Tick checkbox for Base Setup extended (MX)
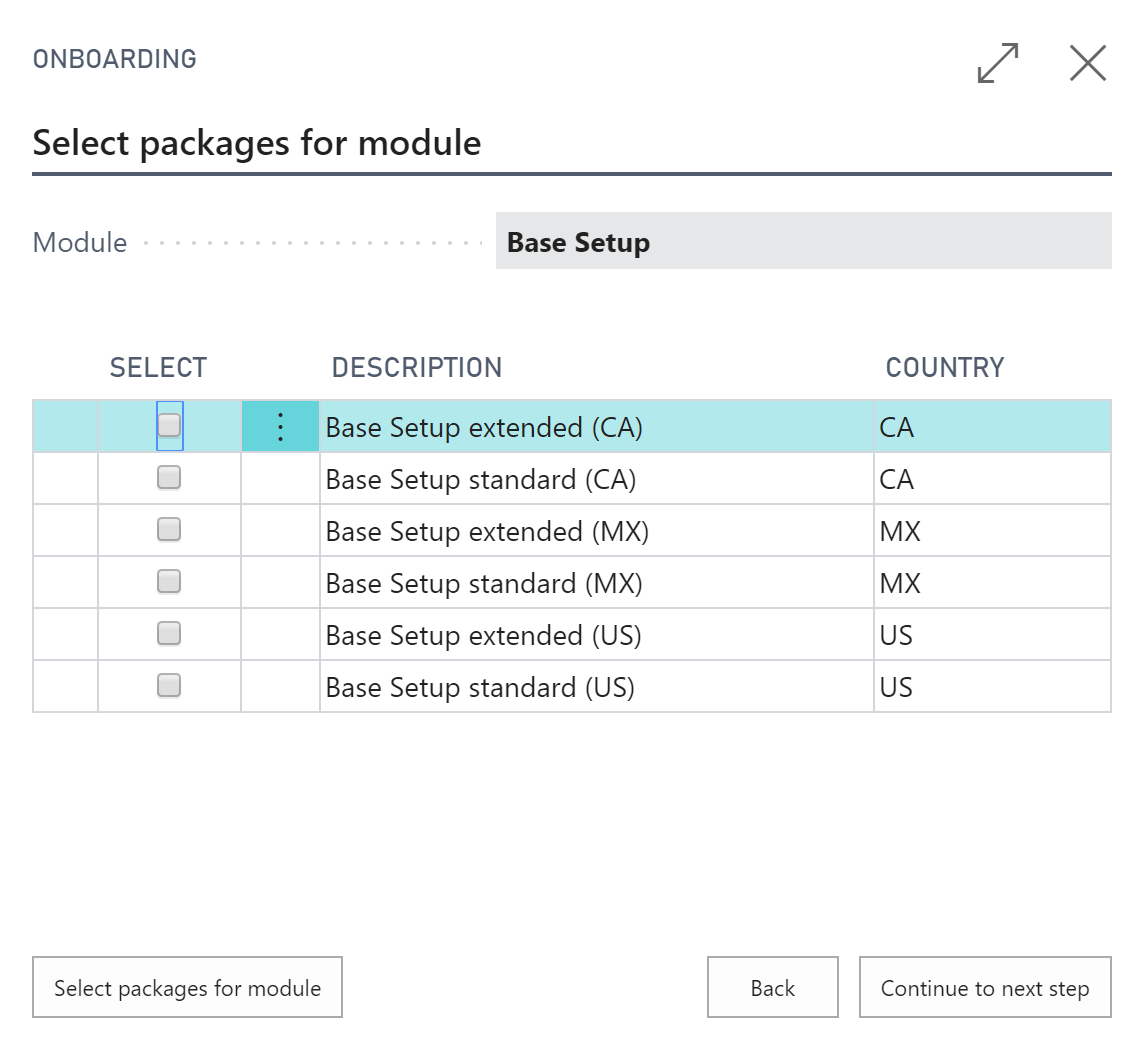Image resolution: width=1145 pixels, height=1050 pixels. point(169,529)
